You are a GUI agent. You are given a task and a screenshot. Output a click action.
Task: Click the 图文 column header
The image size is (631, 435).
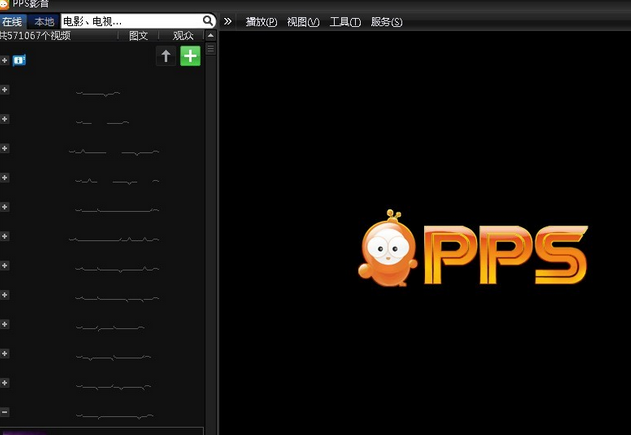tap(138, 35)
